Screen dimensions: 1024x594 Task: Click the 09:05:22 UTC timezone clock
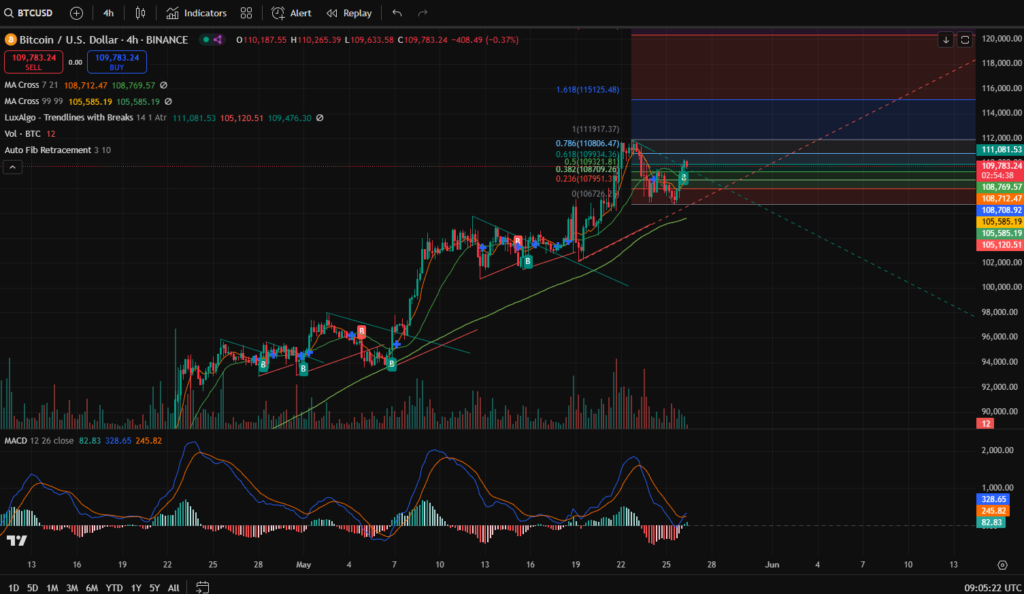click(993, 587)
